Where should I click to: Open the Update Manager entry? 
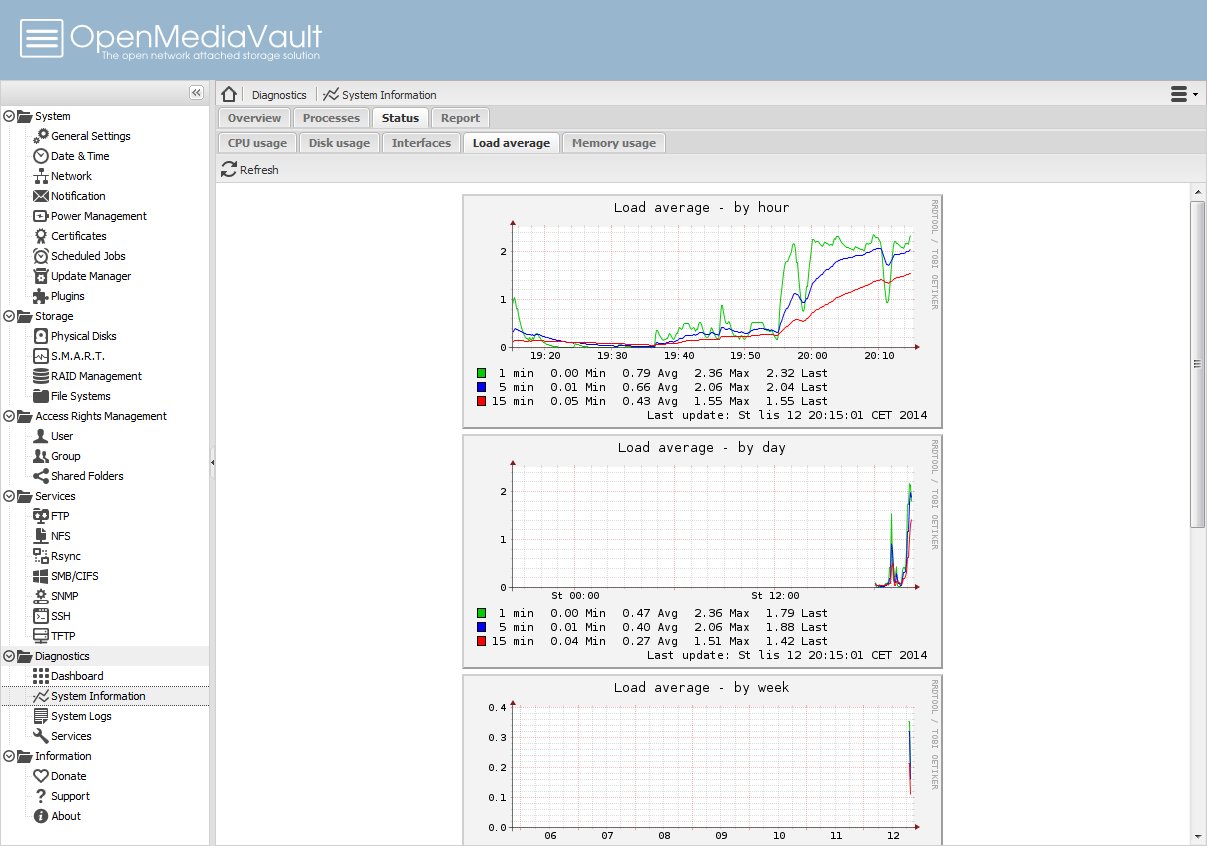(x=90, y=276)
